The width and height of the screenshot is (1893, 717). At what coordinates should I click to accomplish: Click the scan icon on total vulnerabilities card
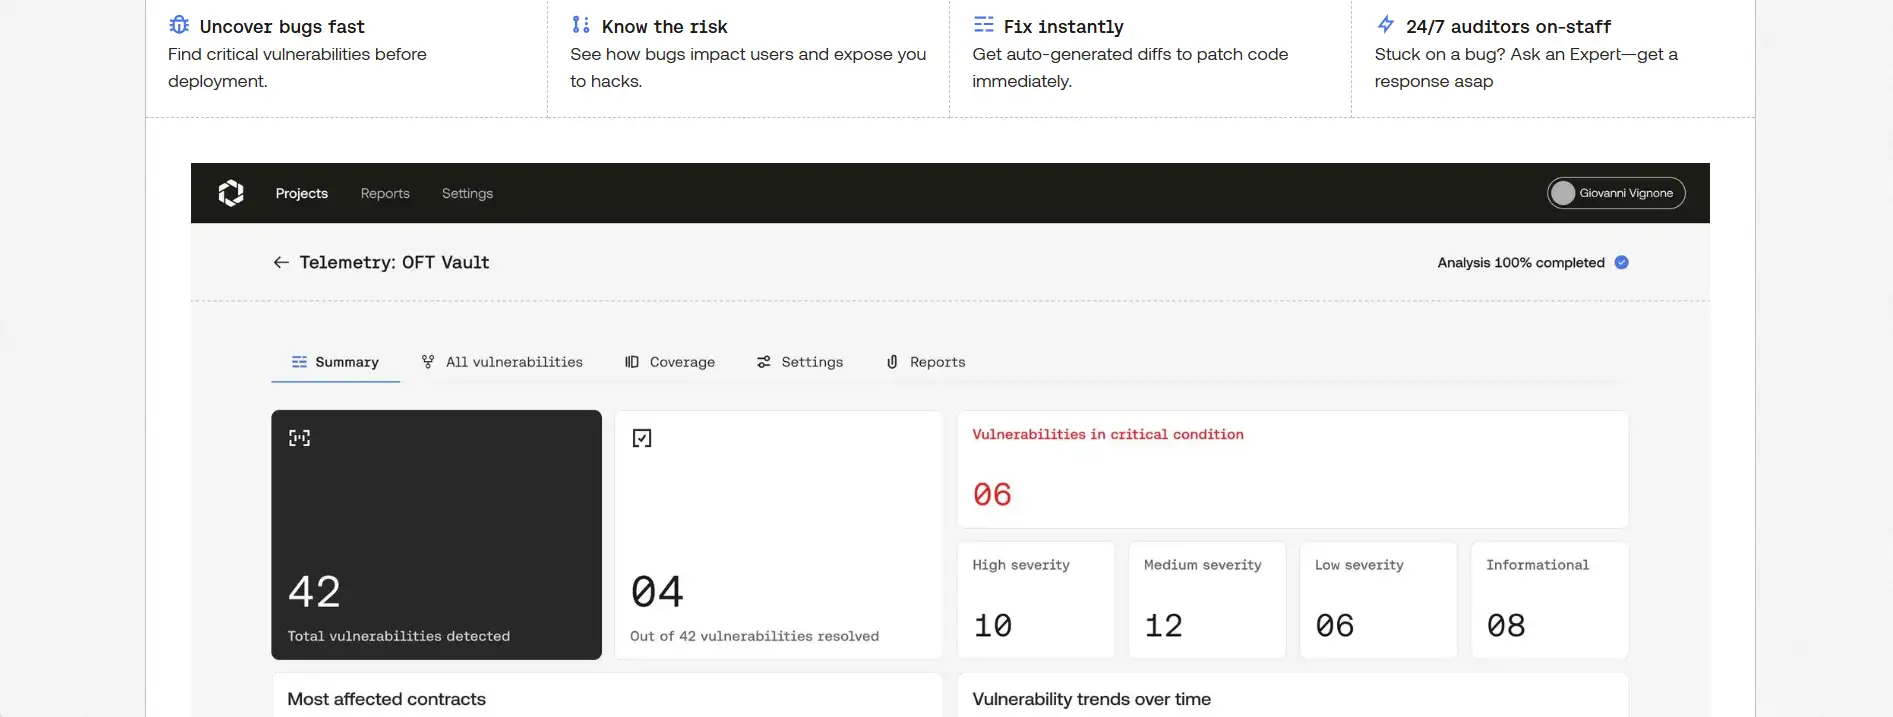click(x=299, y=438)
